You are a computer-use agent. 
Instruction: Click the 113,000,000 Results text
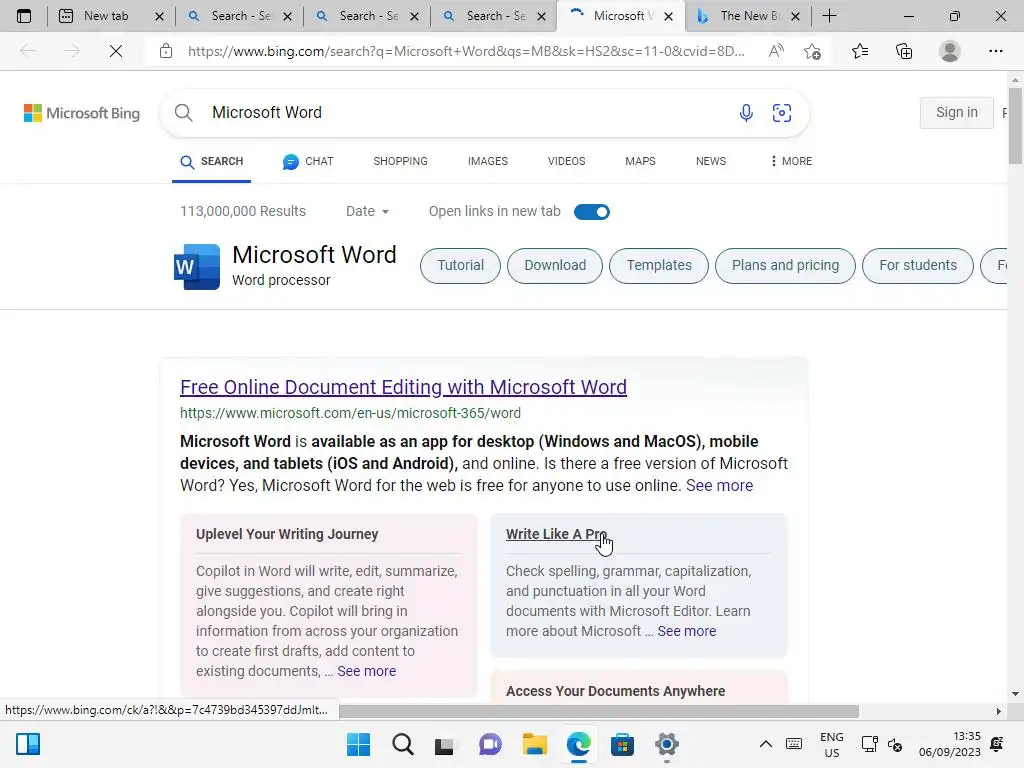tap(243, 212)
